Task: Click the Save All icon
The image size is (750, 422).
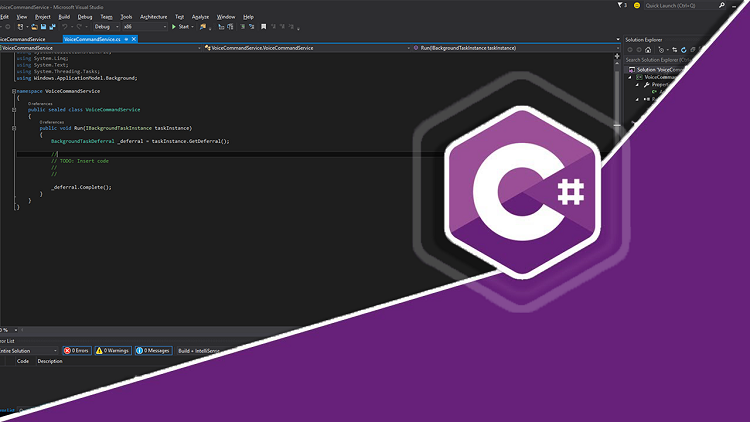Action: pos(52,27)
